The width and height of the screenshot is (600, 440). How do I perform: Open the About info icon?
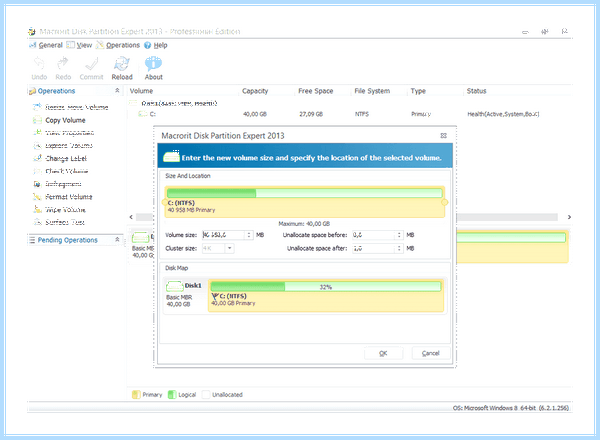coord(153,64)
